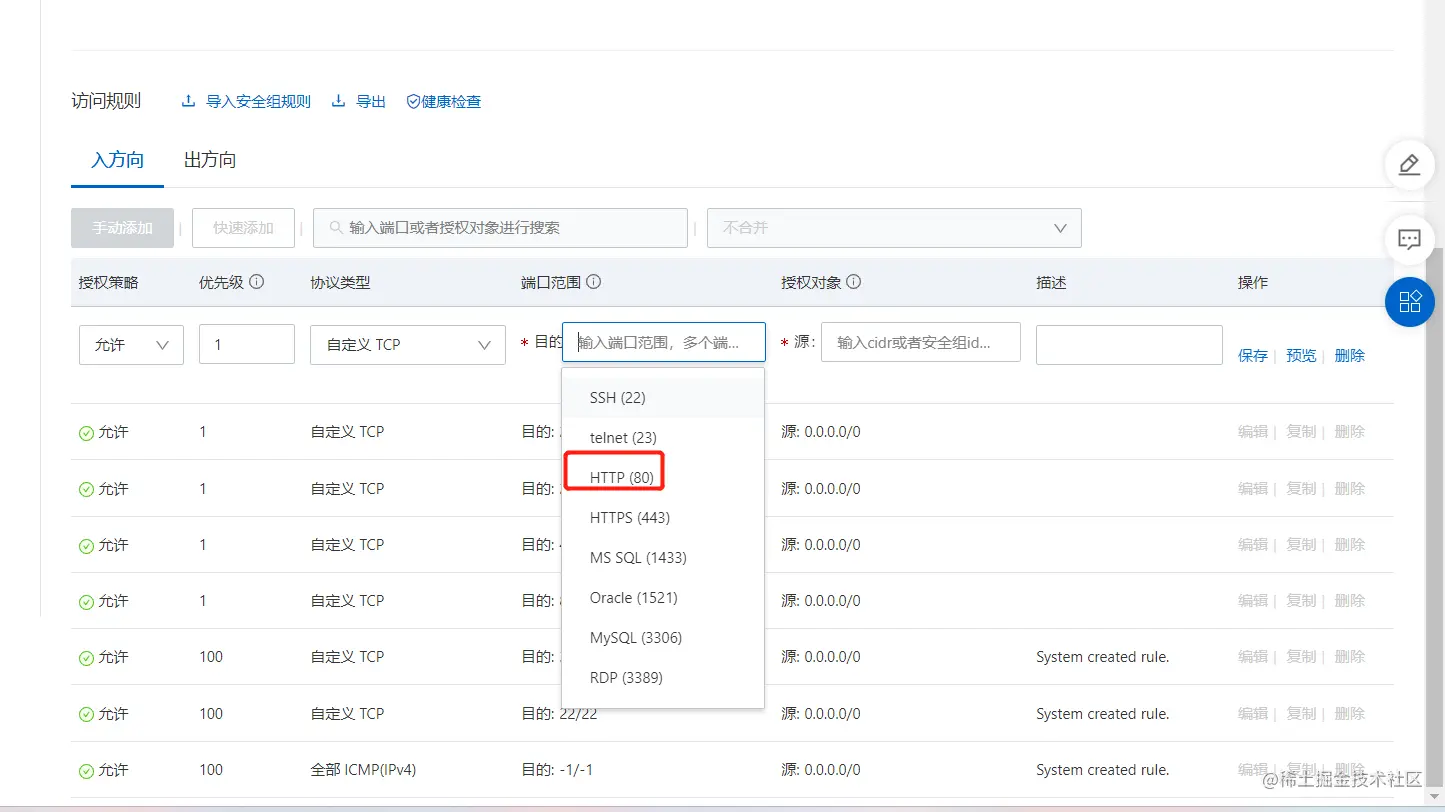Click the 协议类型 column header
The width and height of the screenshot is (1445, 812).
click(x=340, y=283)
